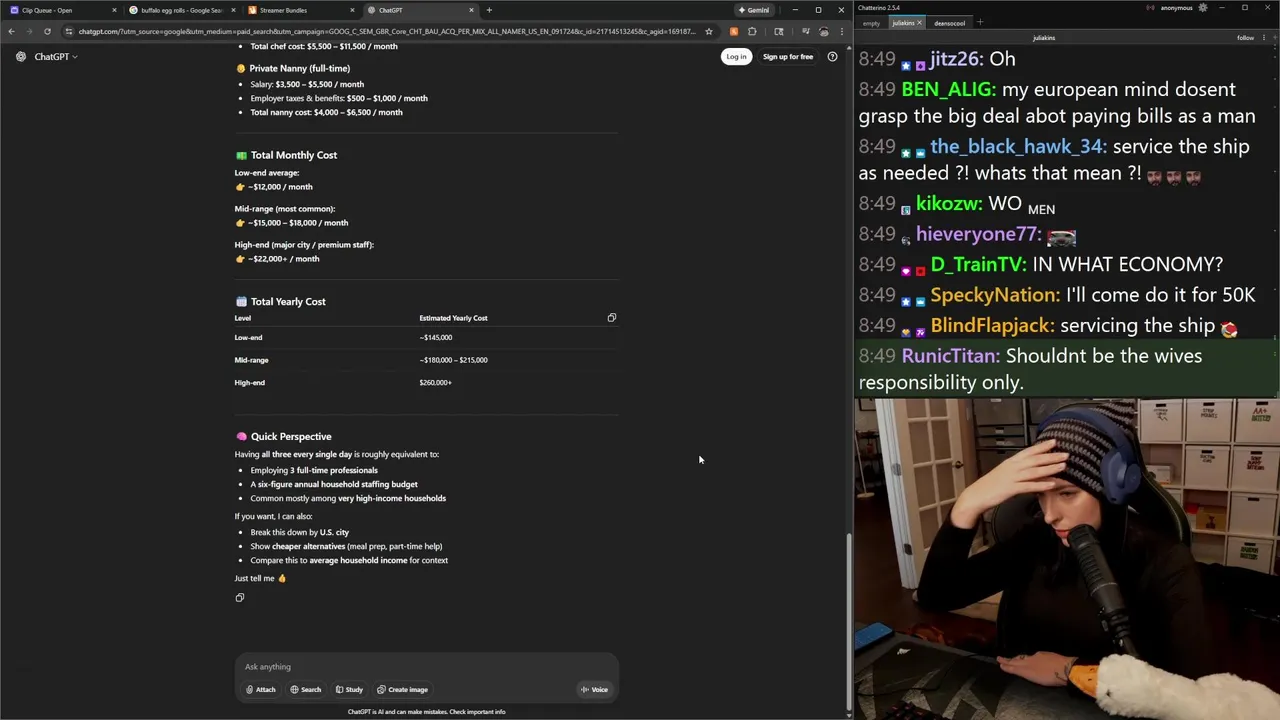Go back in browser history
Image resolution: width=1280 pixels, height=720 pixels.
coord(11,31)
